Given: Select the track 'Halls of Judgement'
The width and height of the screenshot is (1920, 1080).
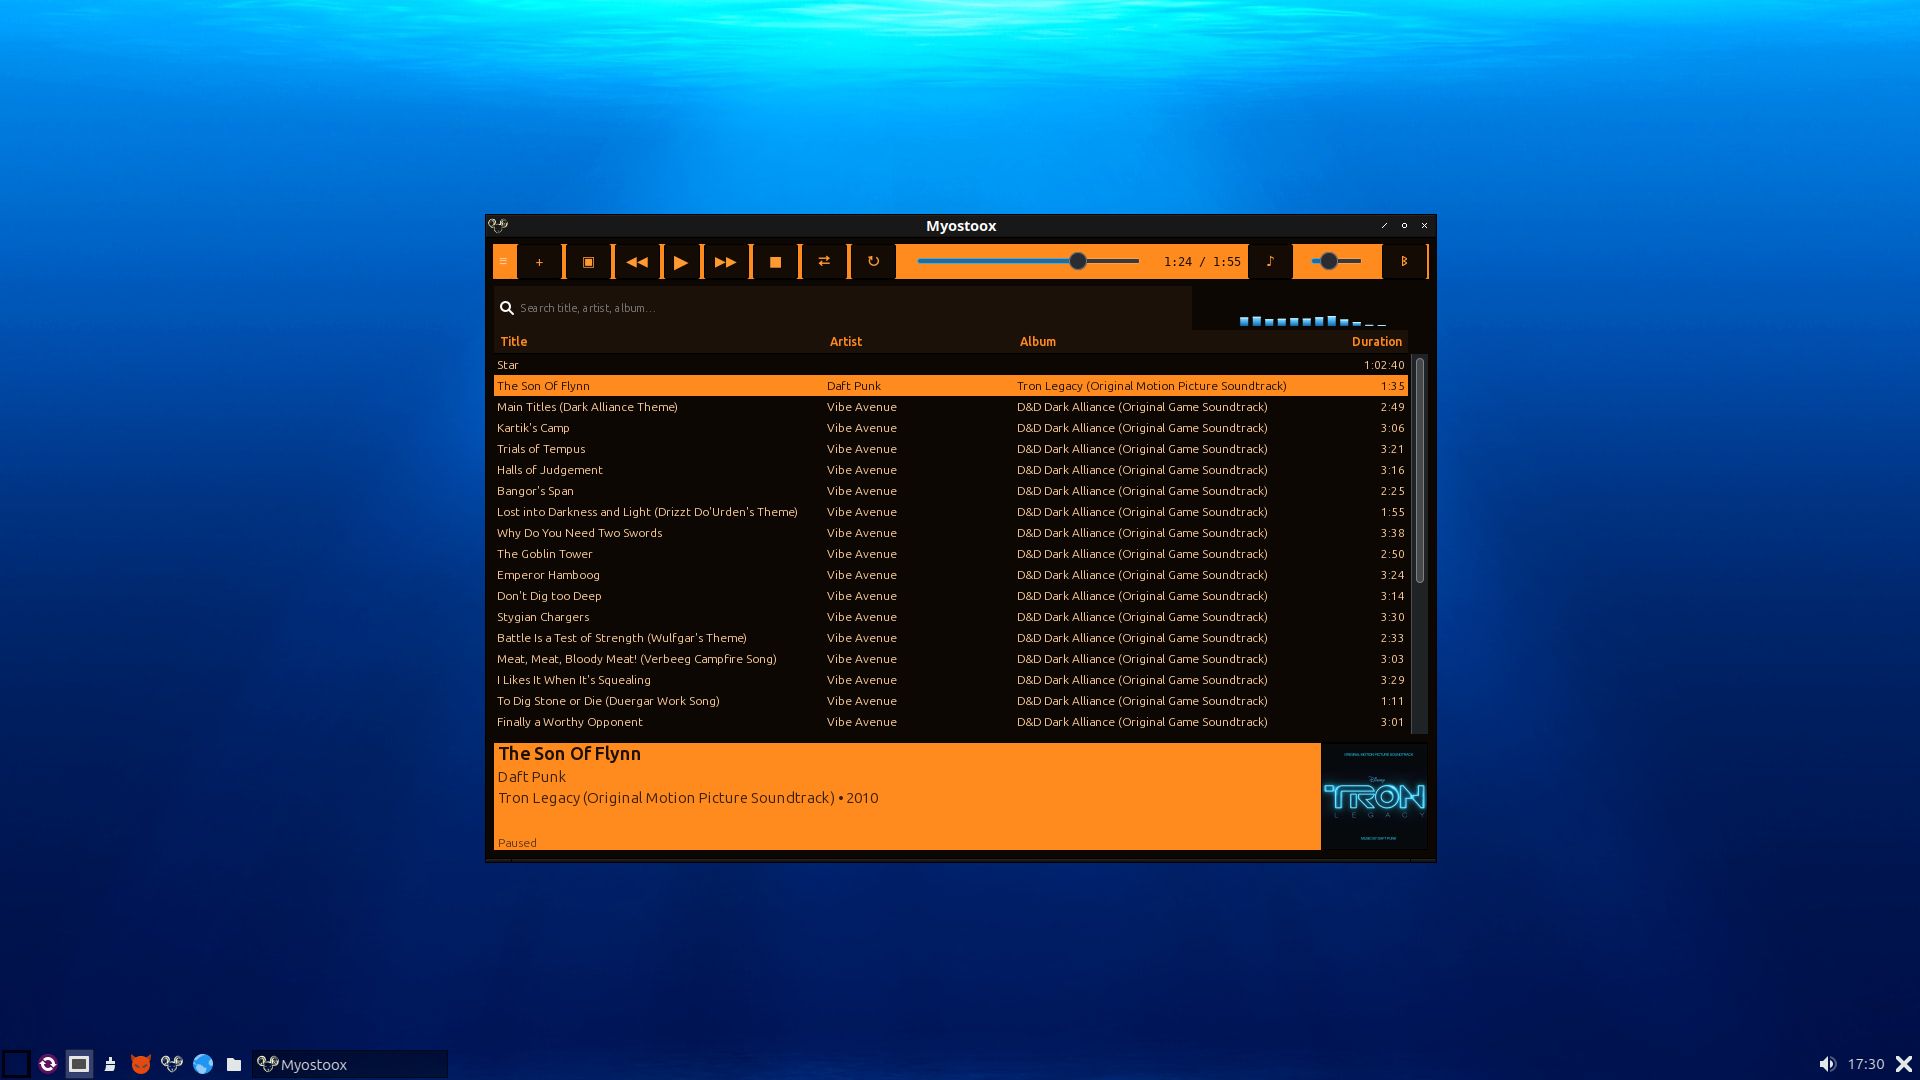Looking at the screenshot, I should tap(951, 470).
